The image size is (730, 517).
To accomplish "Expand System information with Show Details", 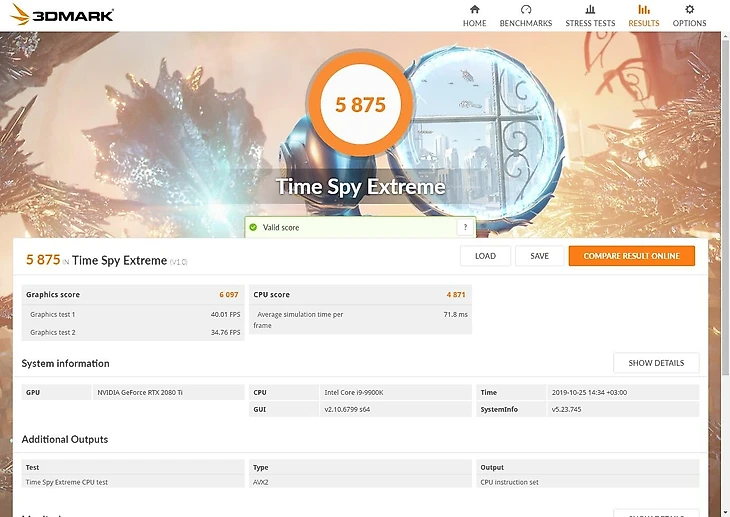I will 655,363.
